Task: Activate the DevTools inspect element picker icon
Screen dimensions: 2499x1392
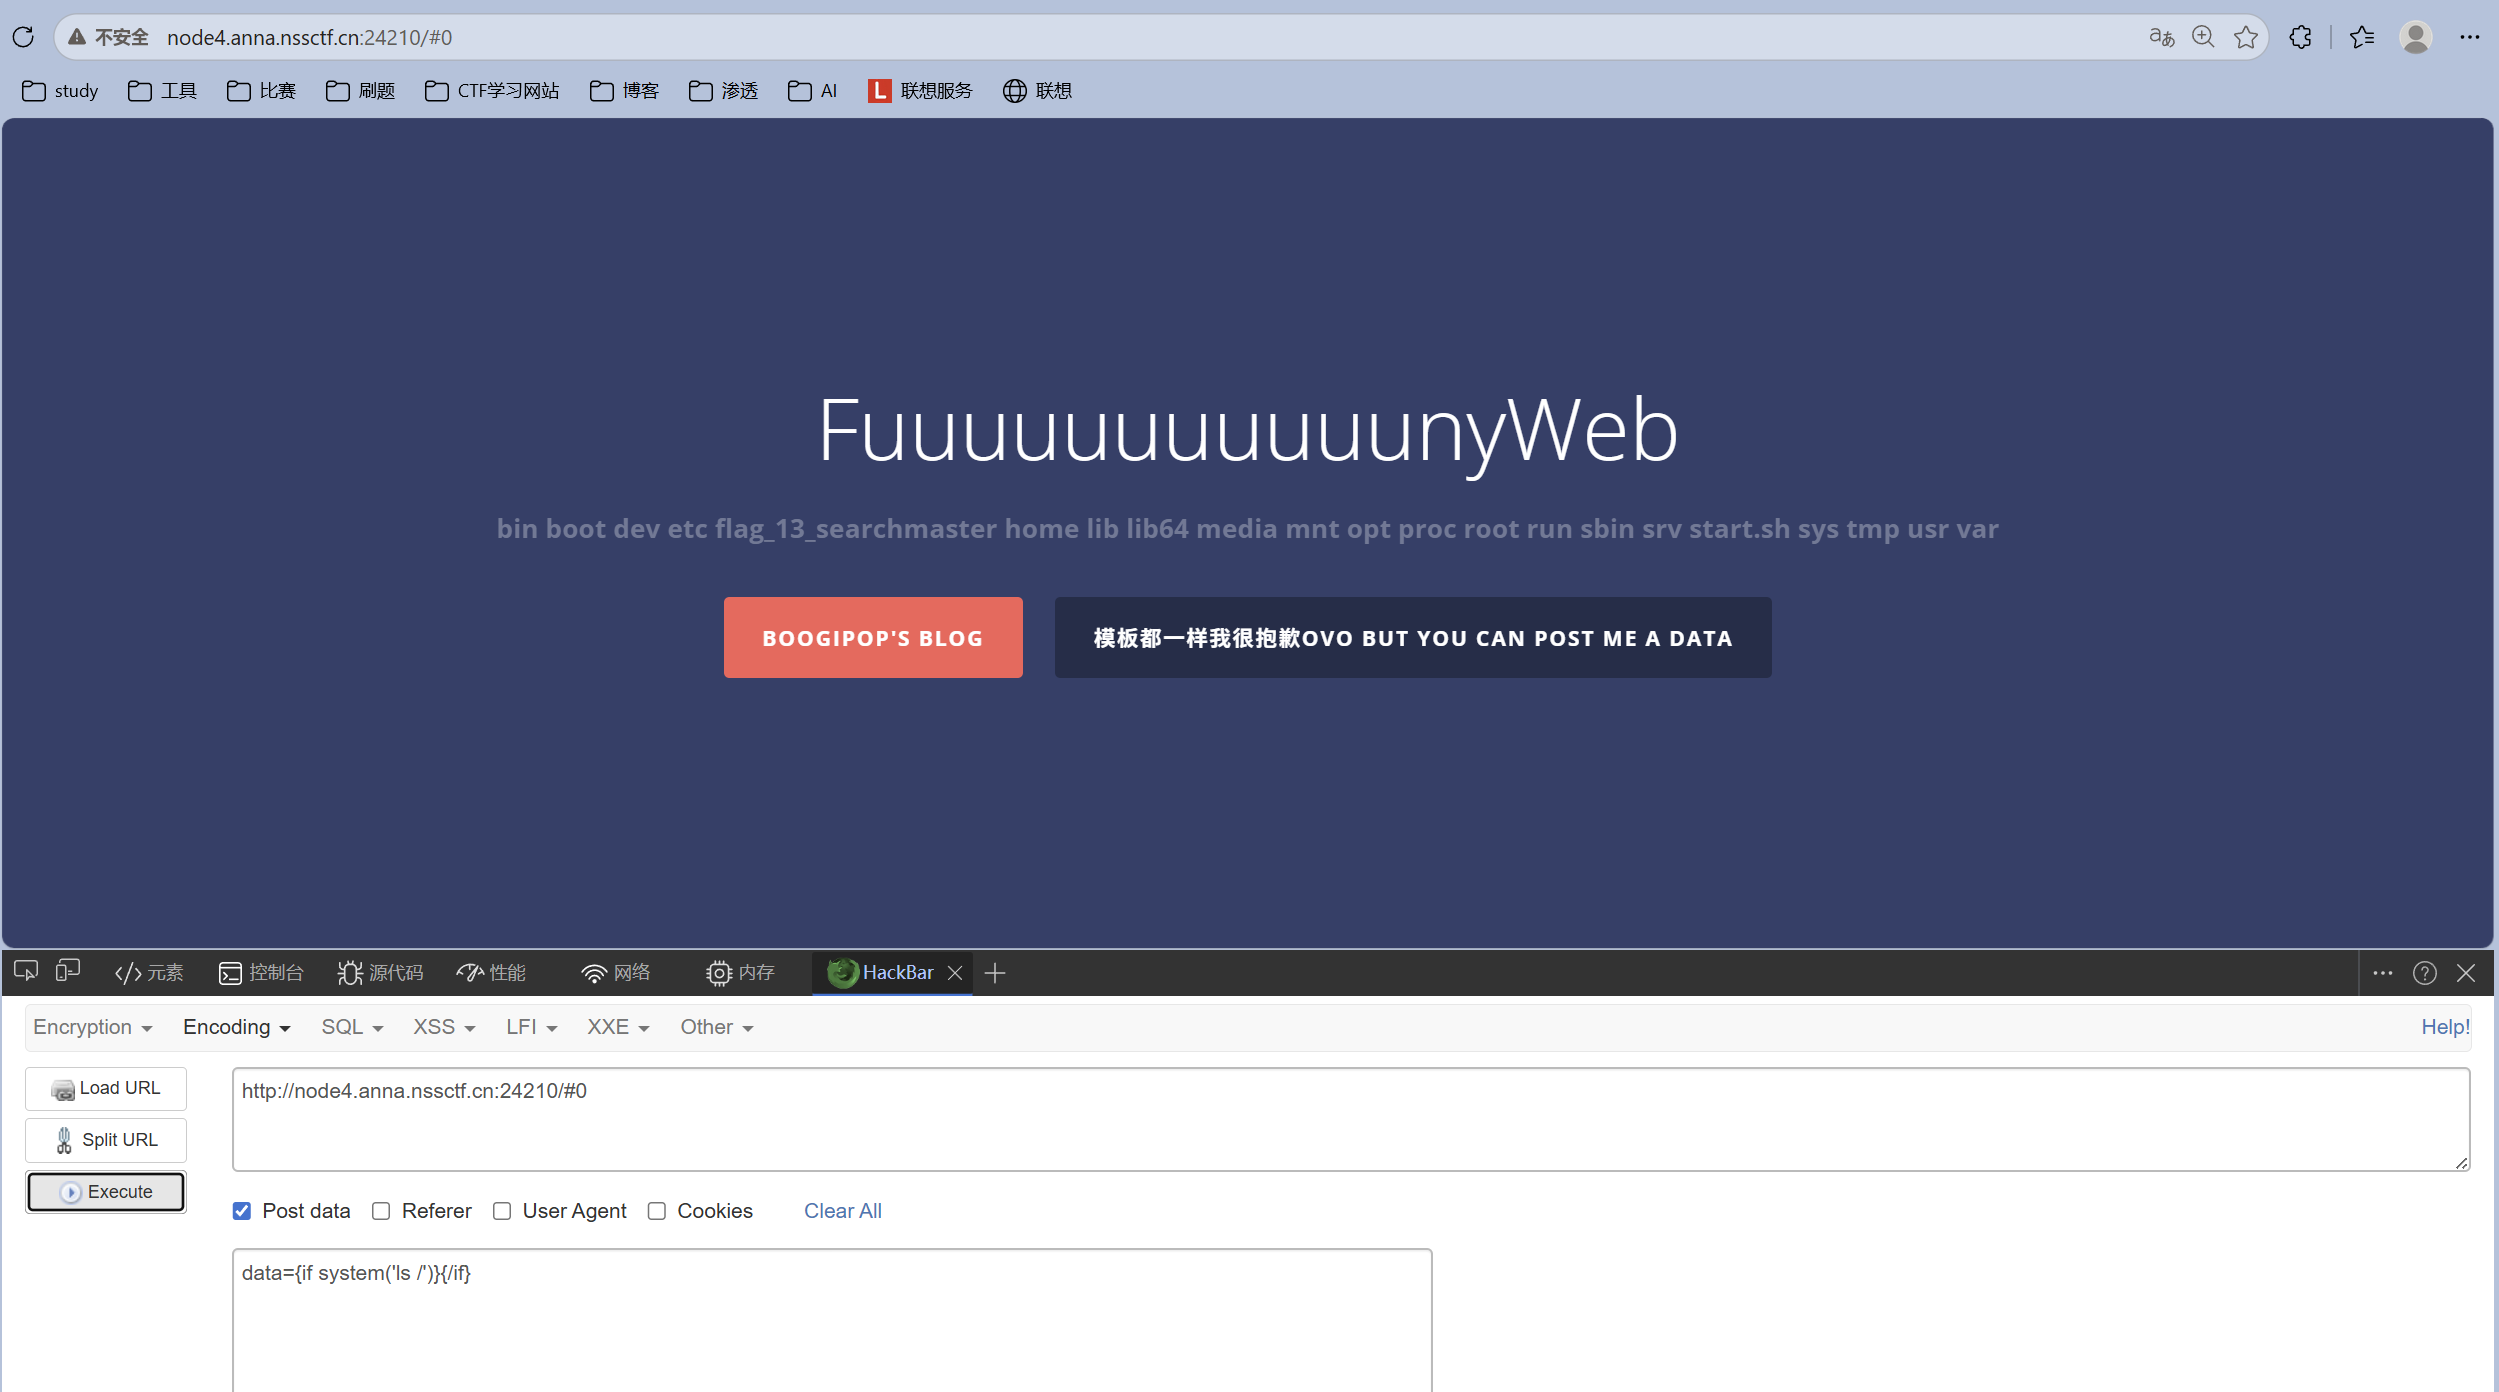Action: click(x=26, y=972)
